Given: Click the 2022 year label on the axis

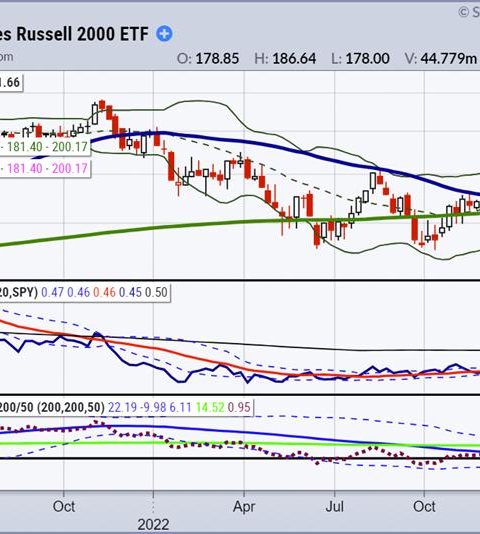Looking at the screenshot, I should pos(153,525).
